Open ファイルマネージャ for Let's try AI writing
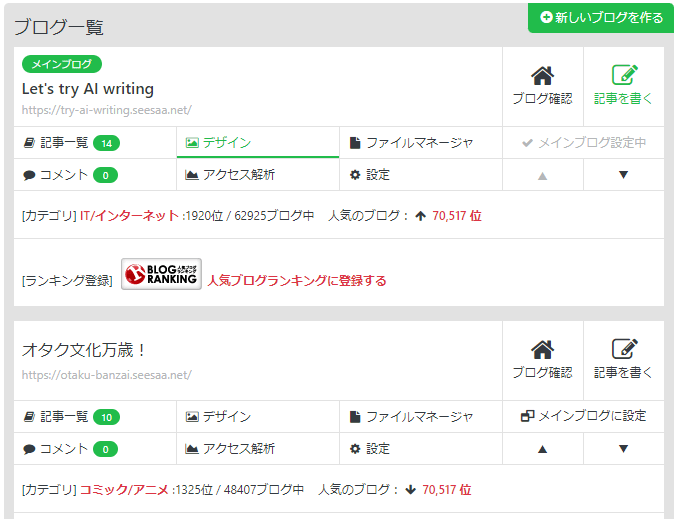Screen dimensions: 677x519 pyautogui.click(x=411, y=143)
